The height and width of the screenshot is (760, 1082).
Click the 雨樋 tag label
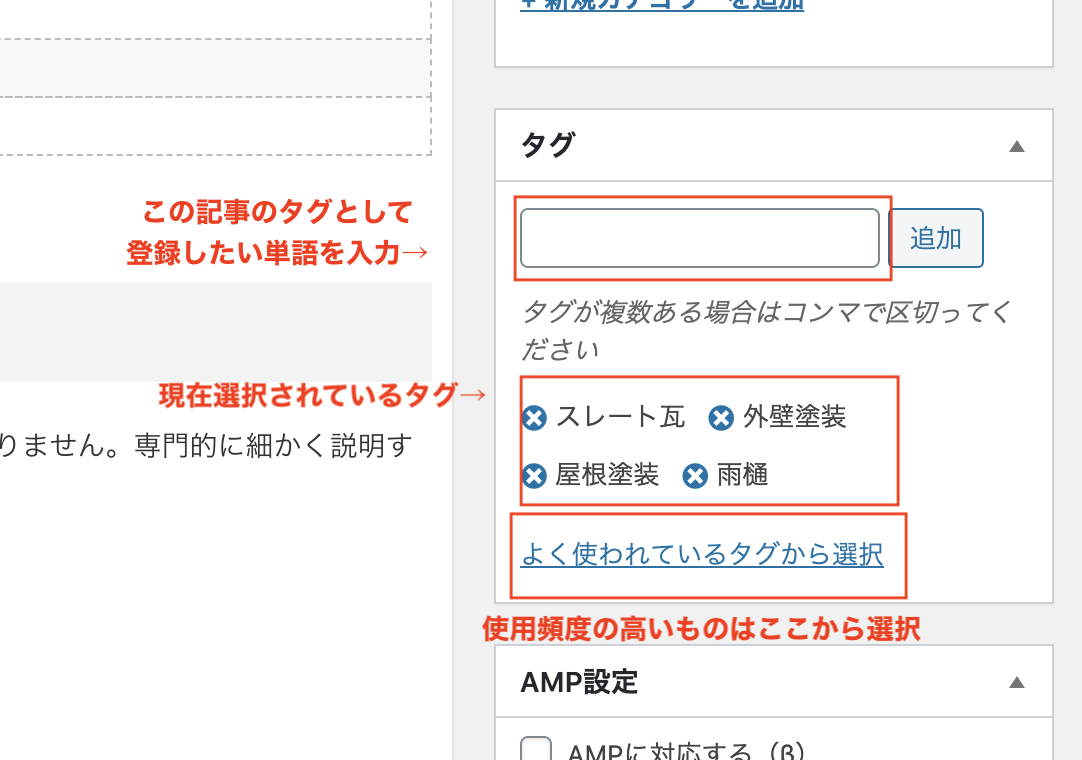point(743,475)
